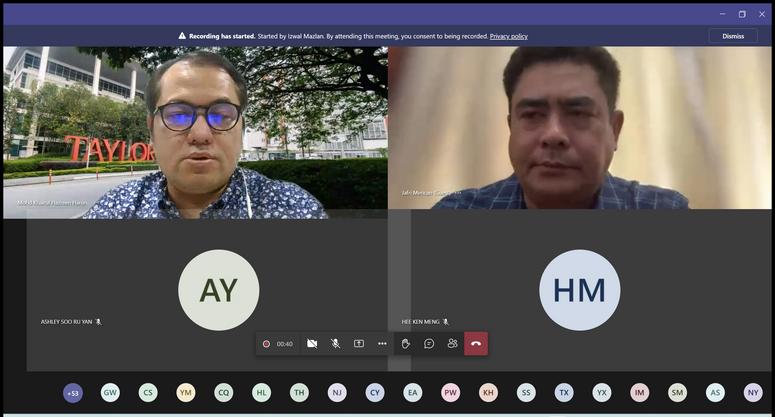Screen dimensions: 775x417
Task: Select the EA participant avatar
Action: (x=413, y=393)
